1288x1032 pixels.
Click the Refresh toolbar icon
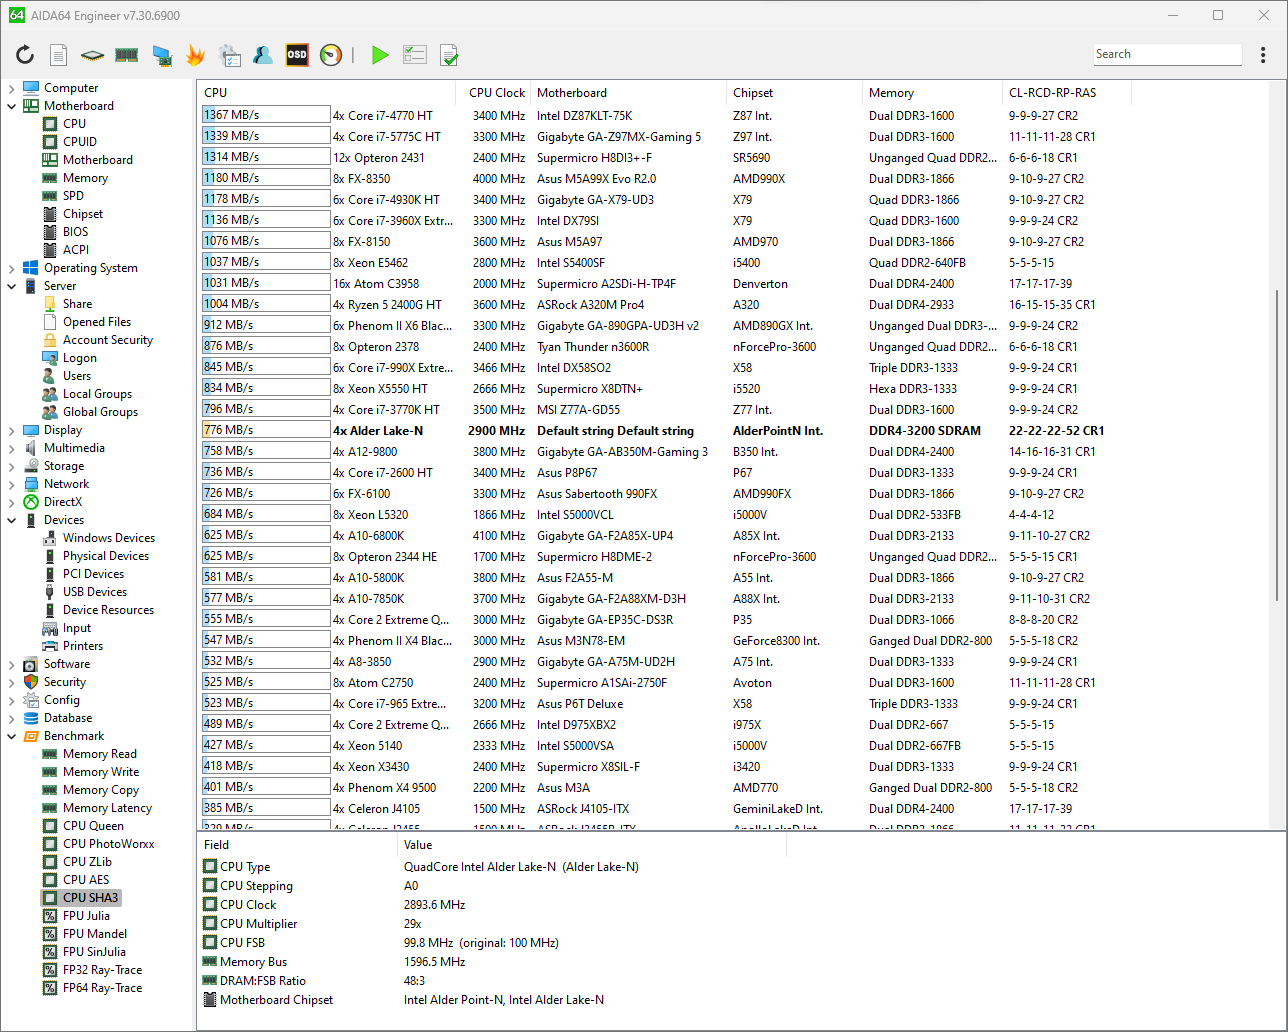pos(25,55)
